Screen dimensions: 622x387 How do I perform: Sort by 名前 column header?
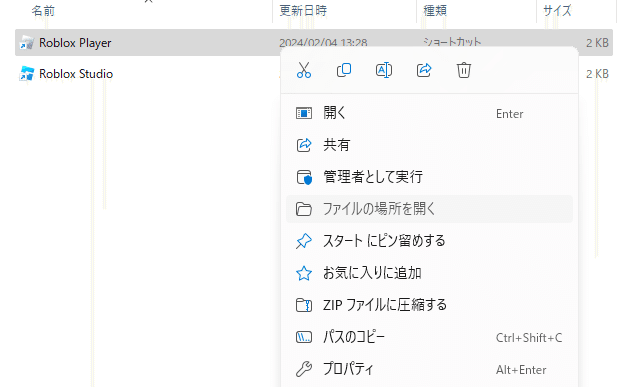[43, 11]
